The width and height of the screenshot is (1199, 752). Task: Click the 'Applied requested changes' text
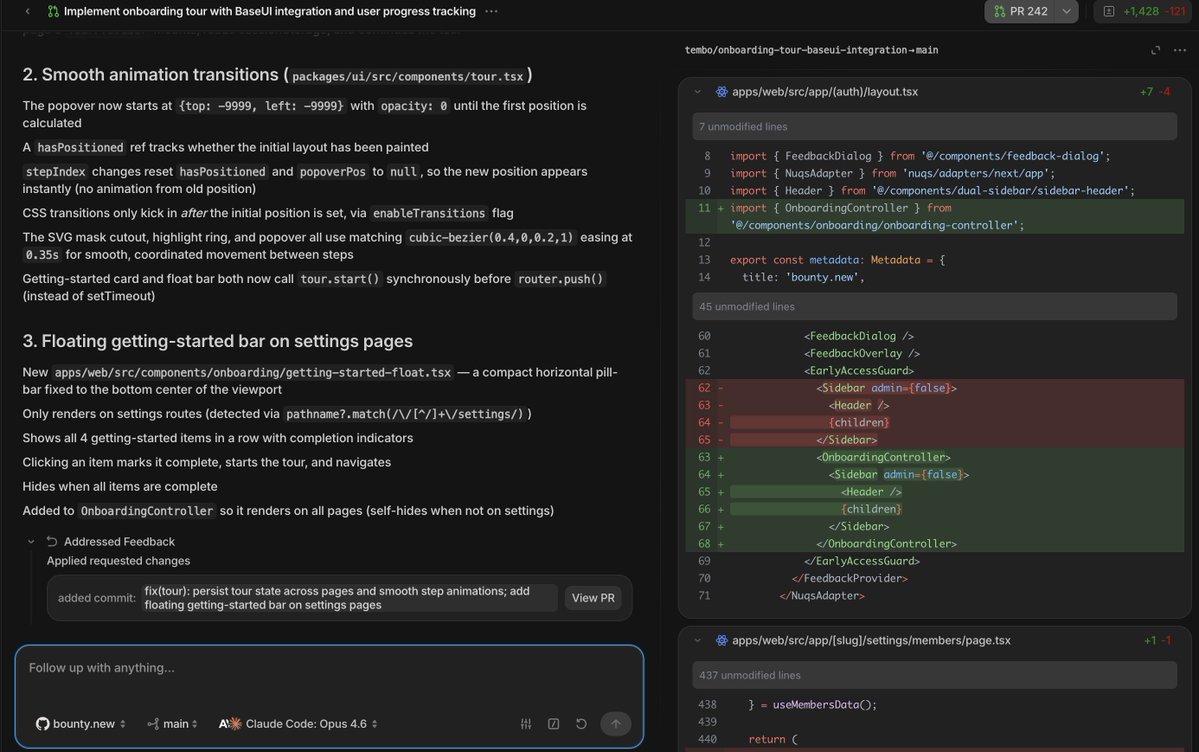pos(118,561)
